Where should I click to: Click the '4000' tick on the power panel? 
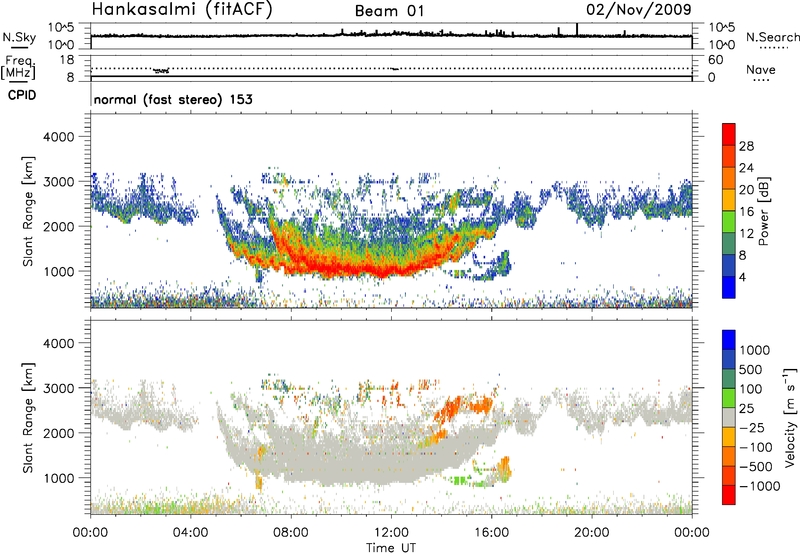58,137
